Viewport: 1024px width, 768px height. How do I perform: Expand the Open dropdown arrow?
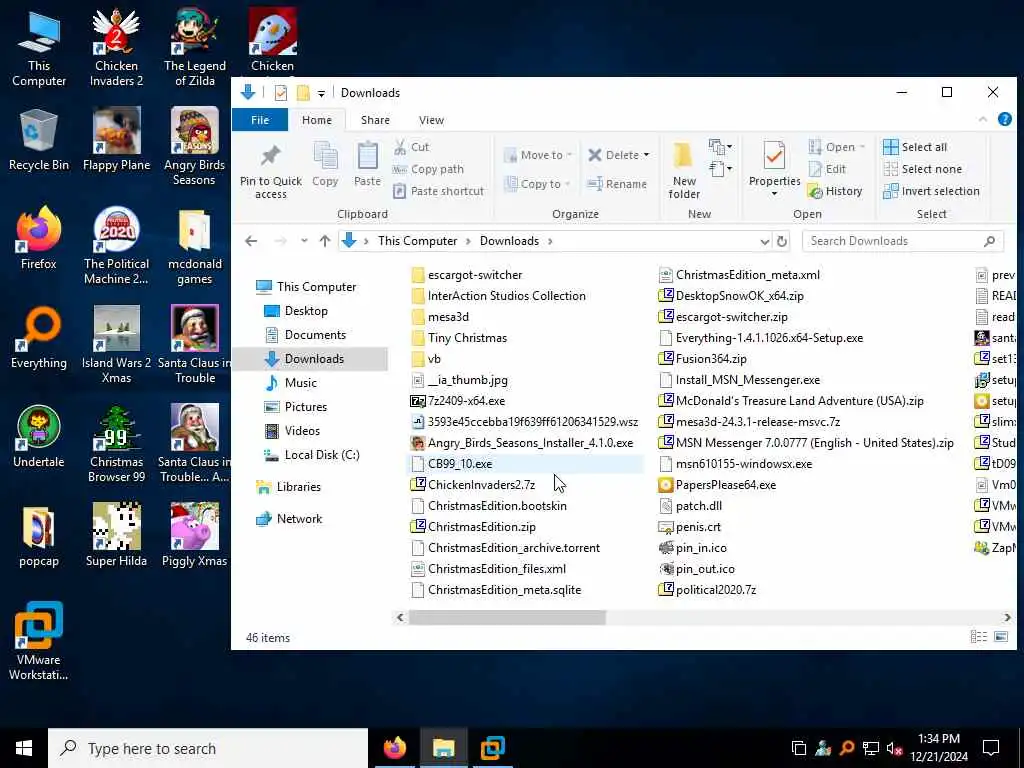pos(862,147)
